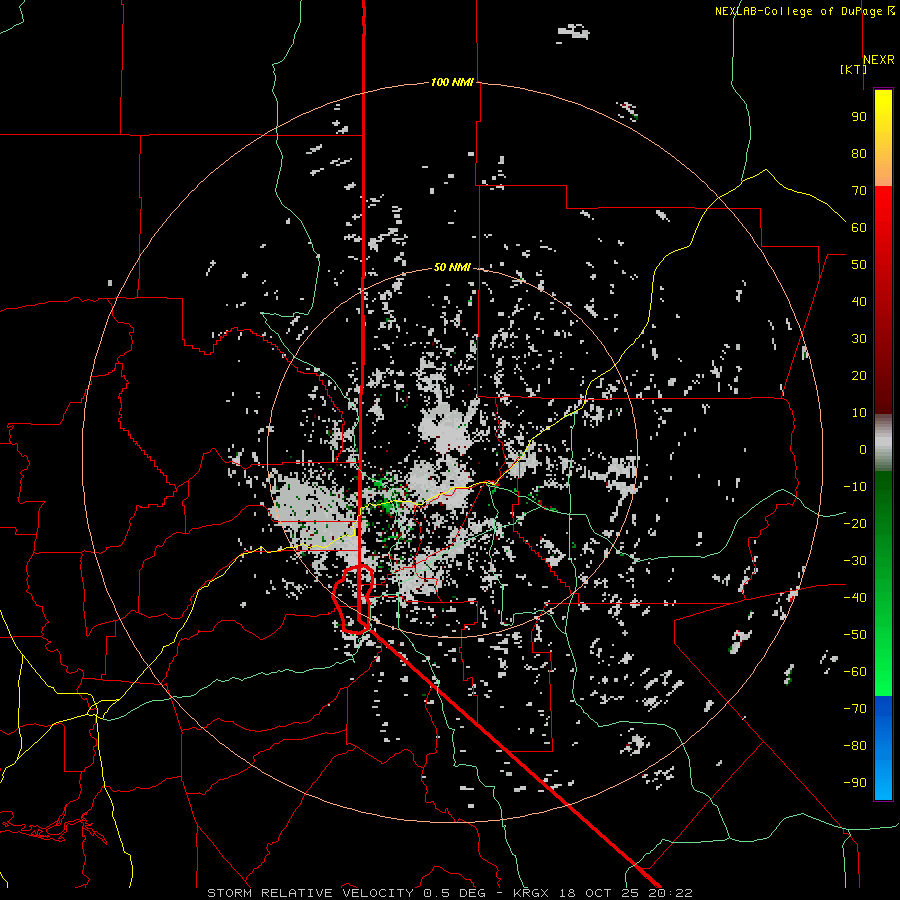Click the positive 90 scale label
Viewport: 900px width, 900px height.
(x=859, y=117)
